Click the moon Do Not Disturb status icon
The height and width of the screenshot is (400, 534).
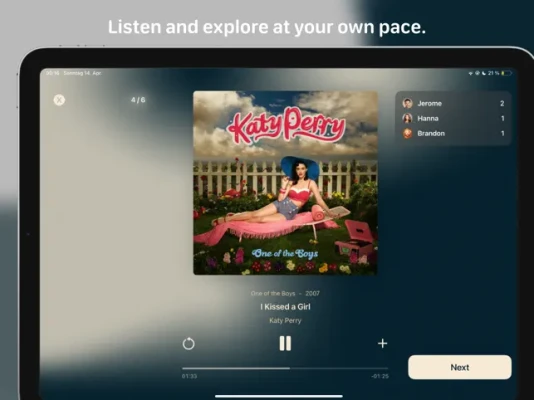[484, 73]
